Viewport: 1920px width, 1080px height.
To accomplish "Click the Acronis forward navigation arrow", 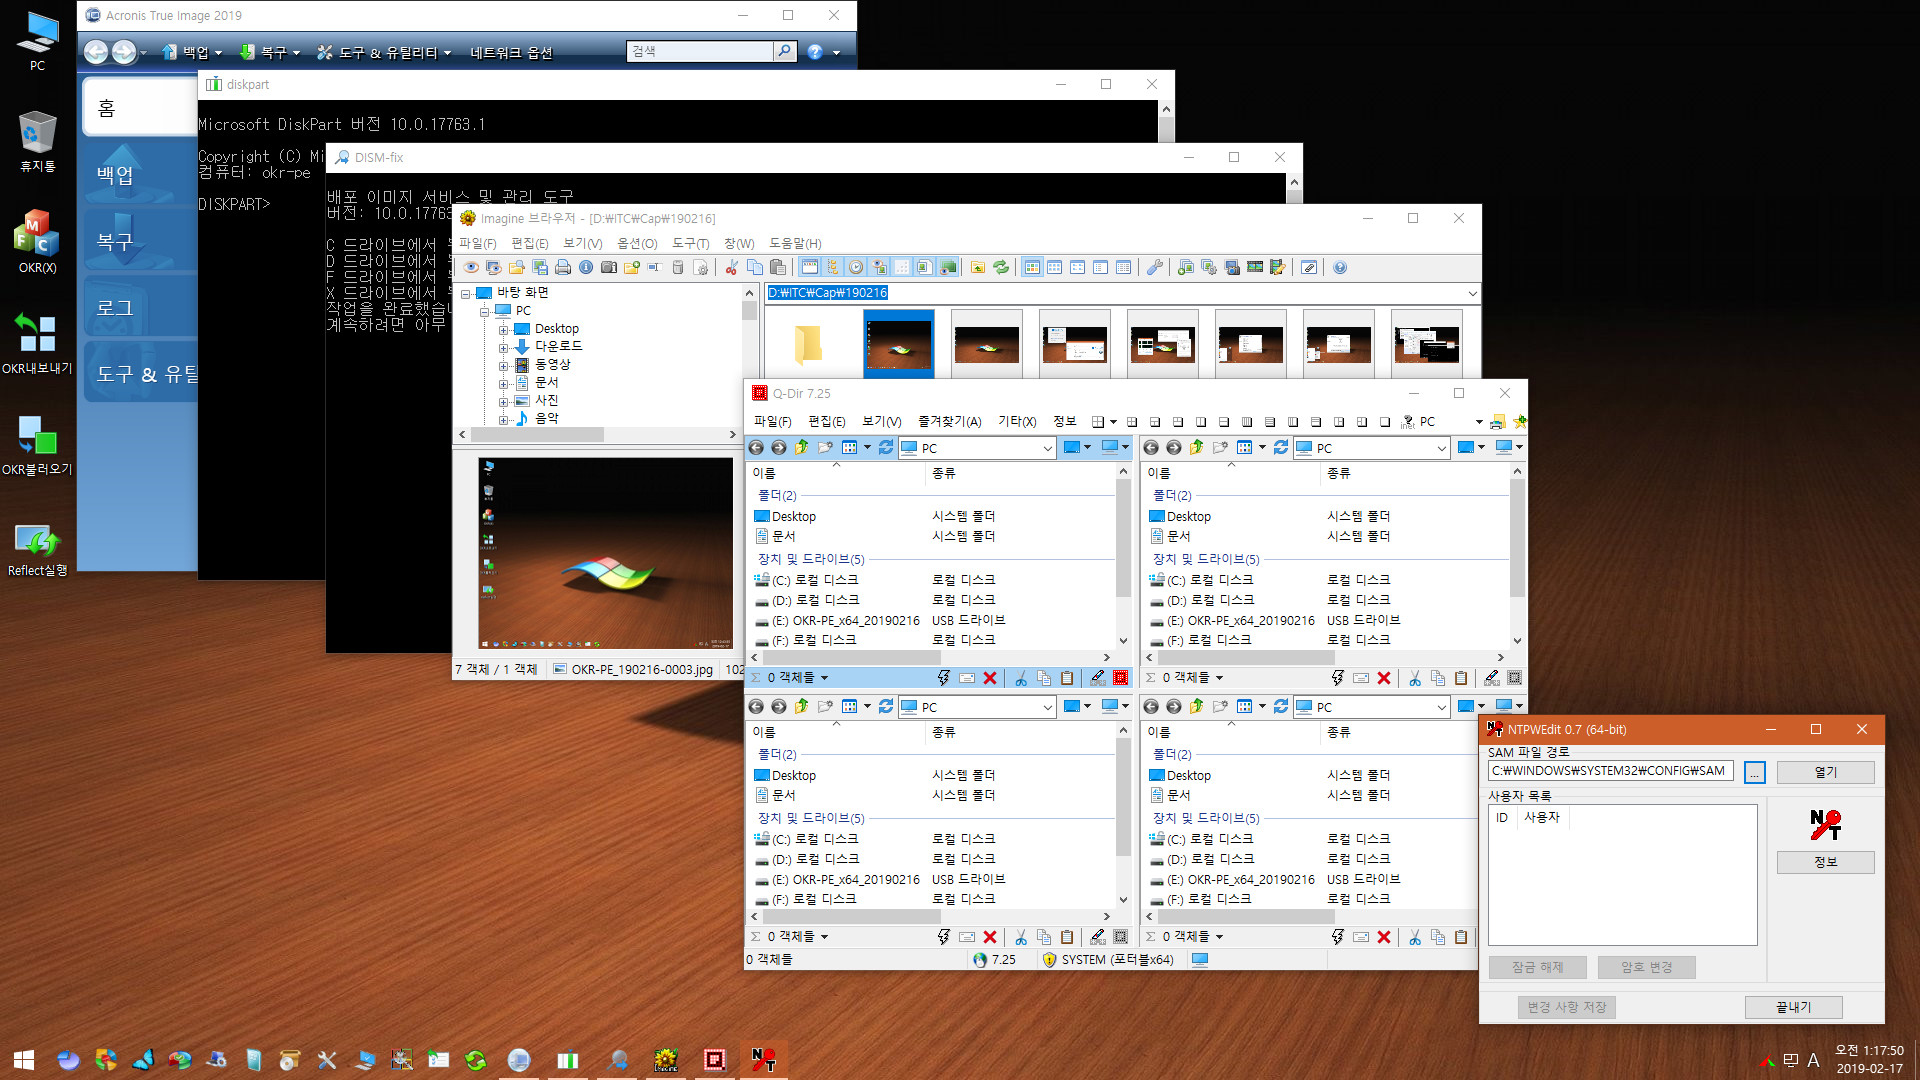I will click(124, 52).
